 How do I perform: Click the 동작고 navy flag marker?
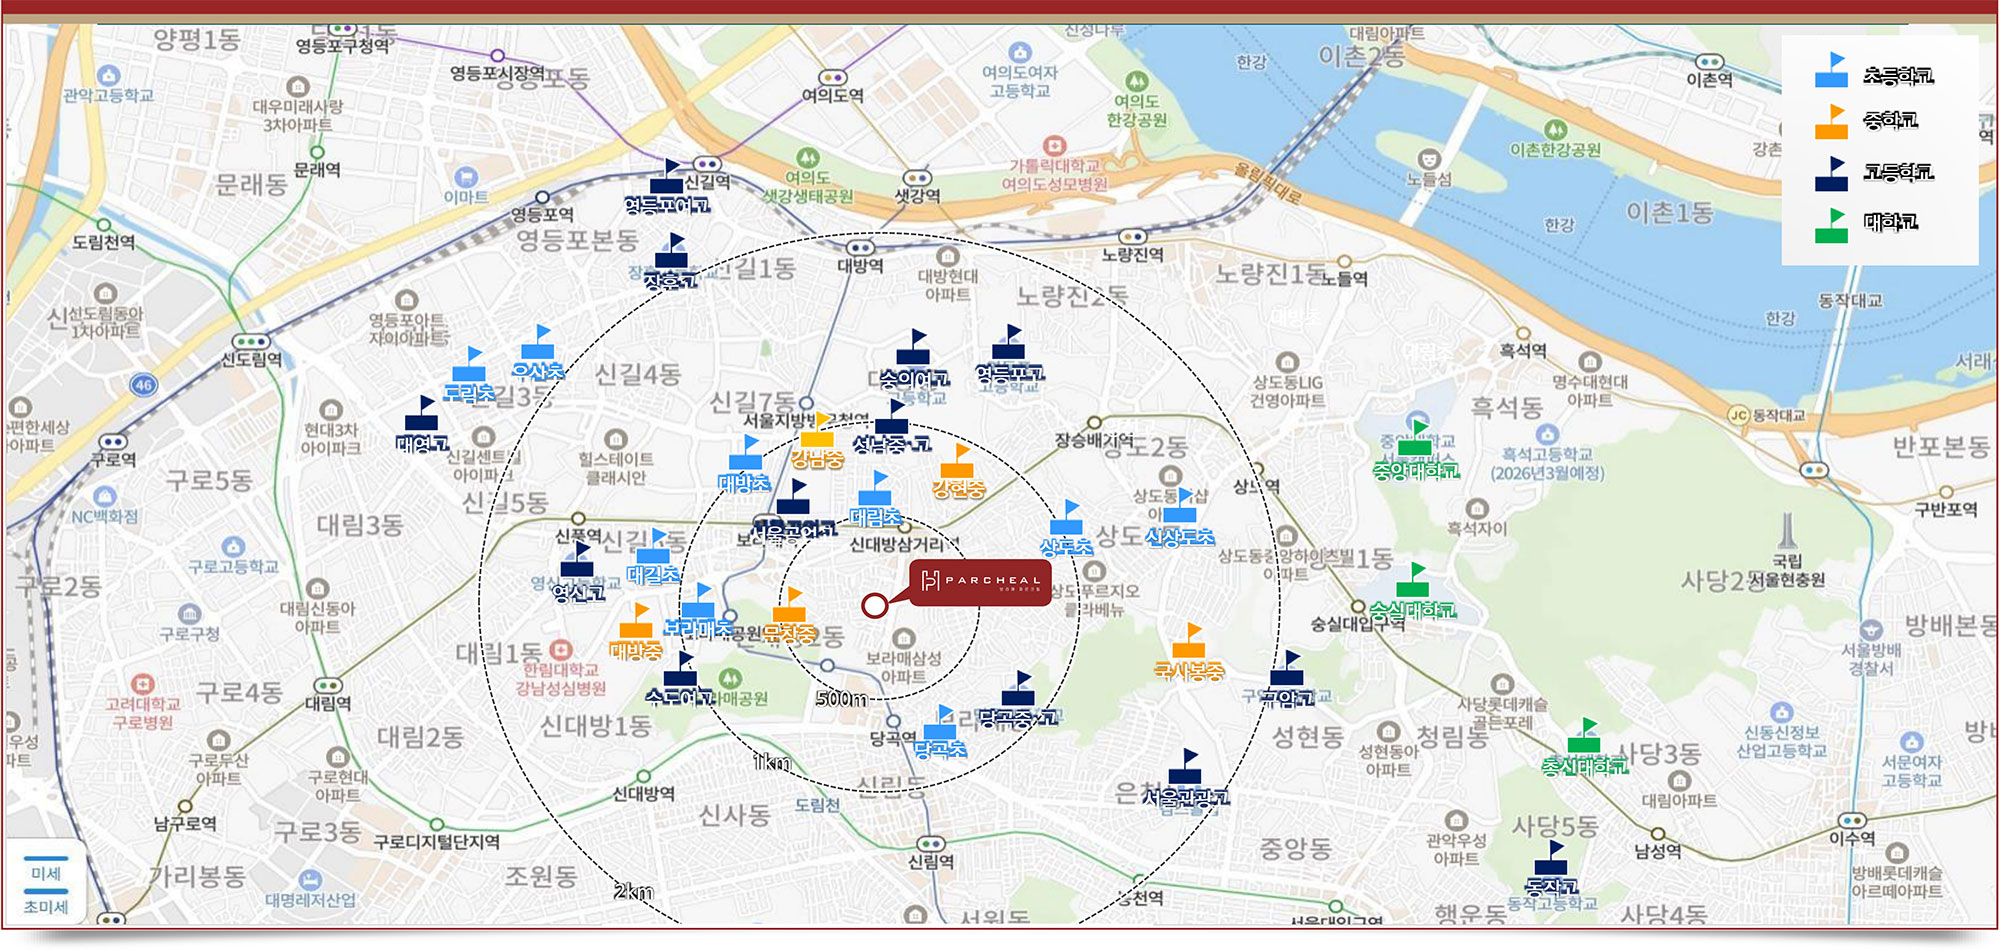click(1550, 859)
